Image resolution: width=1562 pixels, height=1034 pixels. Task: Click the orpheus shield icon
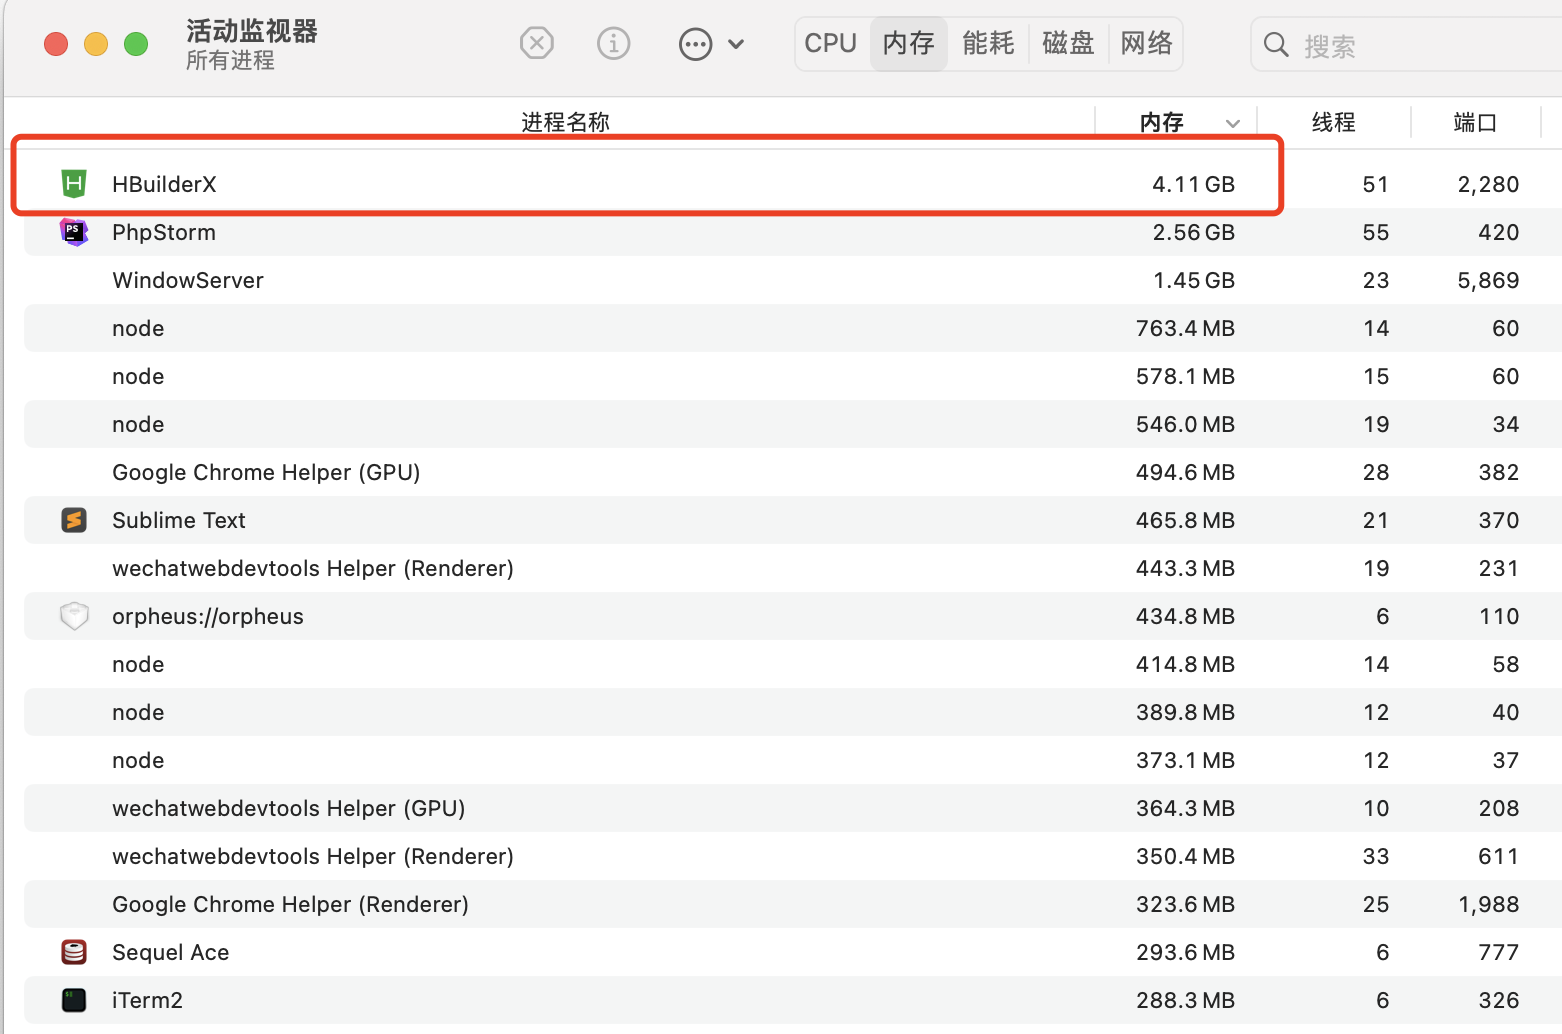(x=74, y=616)
